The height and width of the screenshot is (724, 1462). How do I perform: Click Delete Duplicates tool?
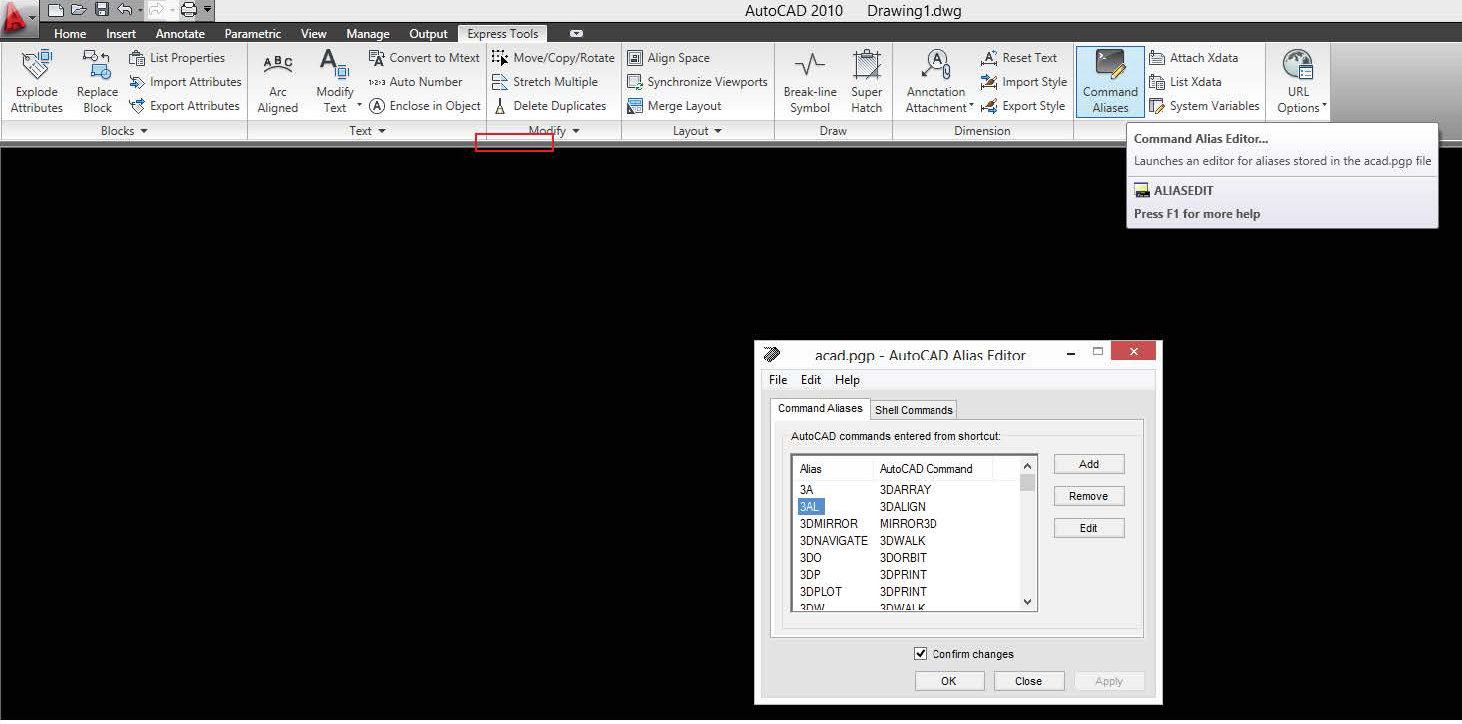pos(549,106)
